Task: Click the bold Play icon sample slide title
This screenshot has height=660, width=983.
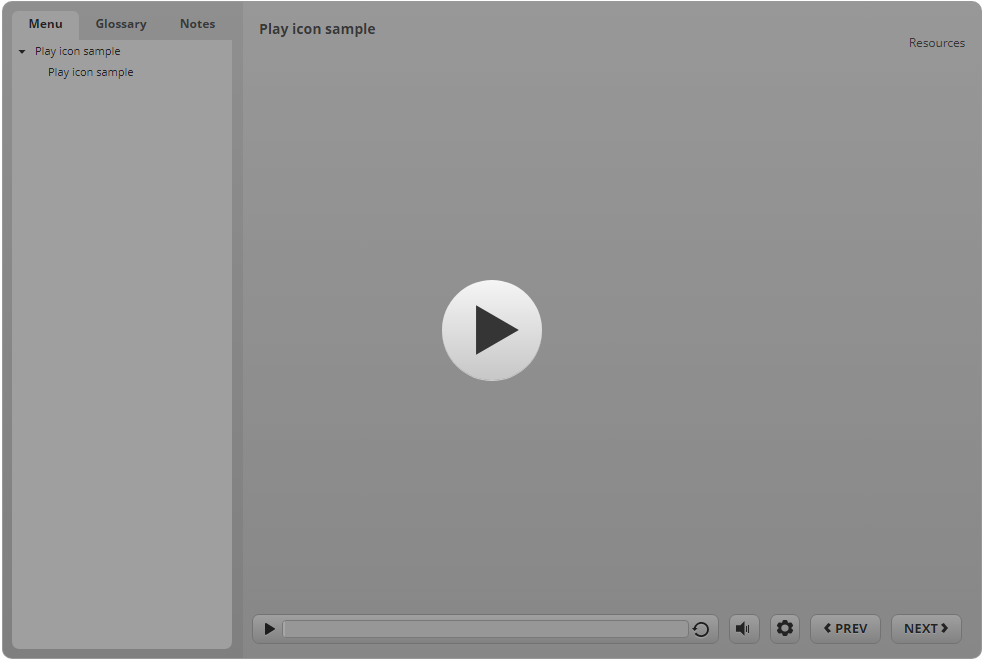Action: [317, 29]
